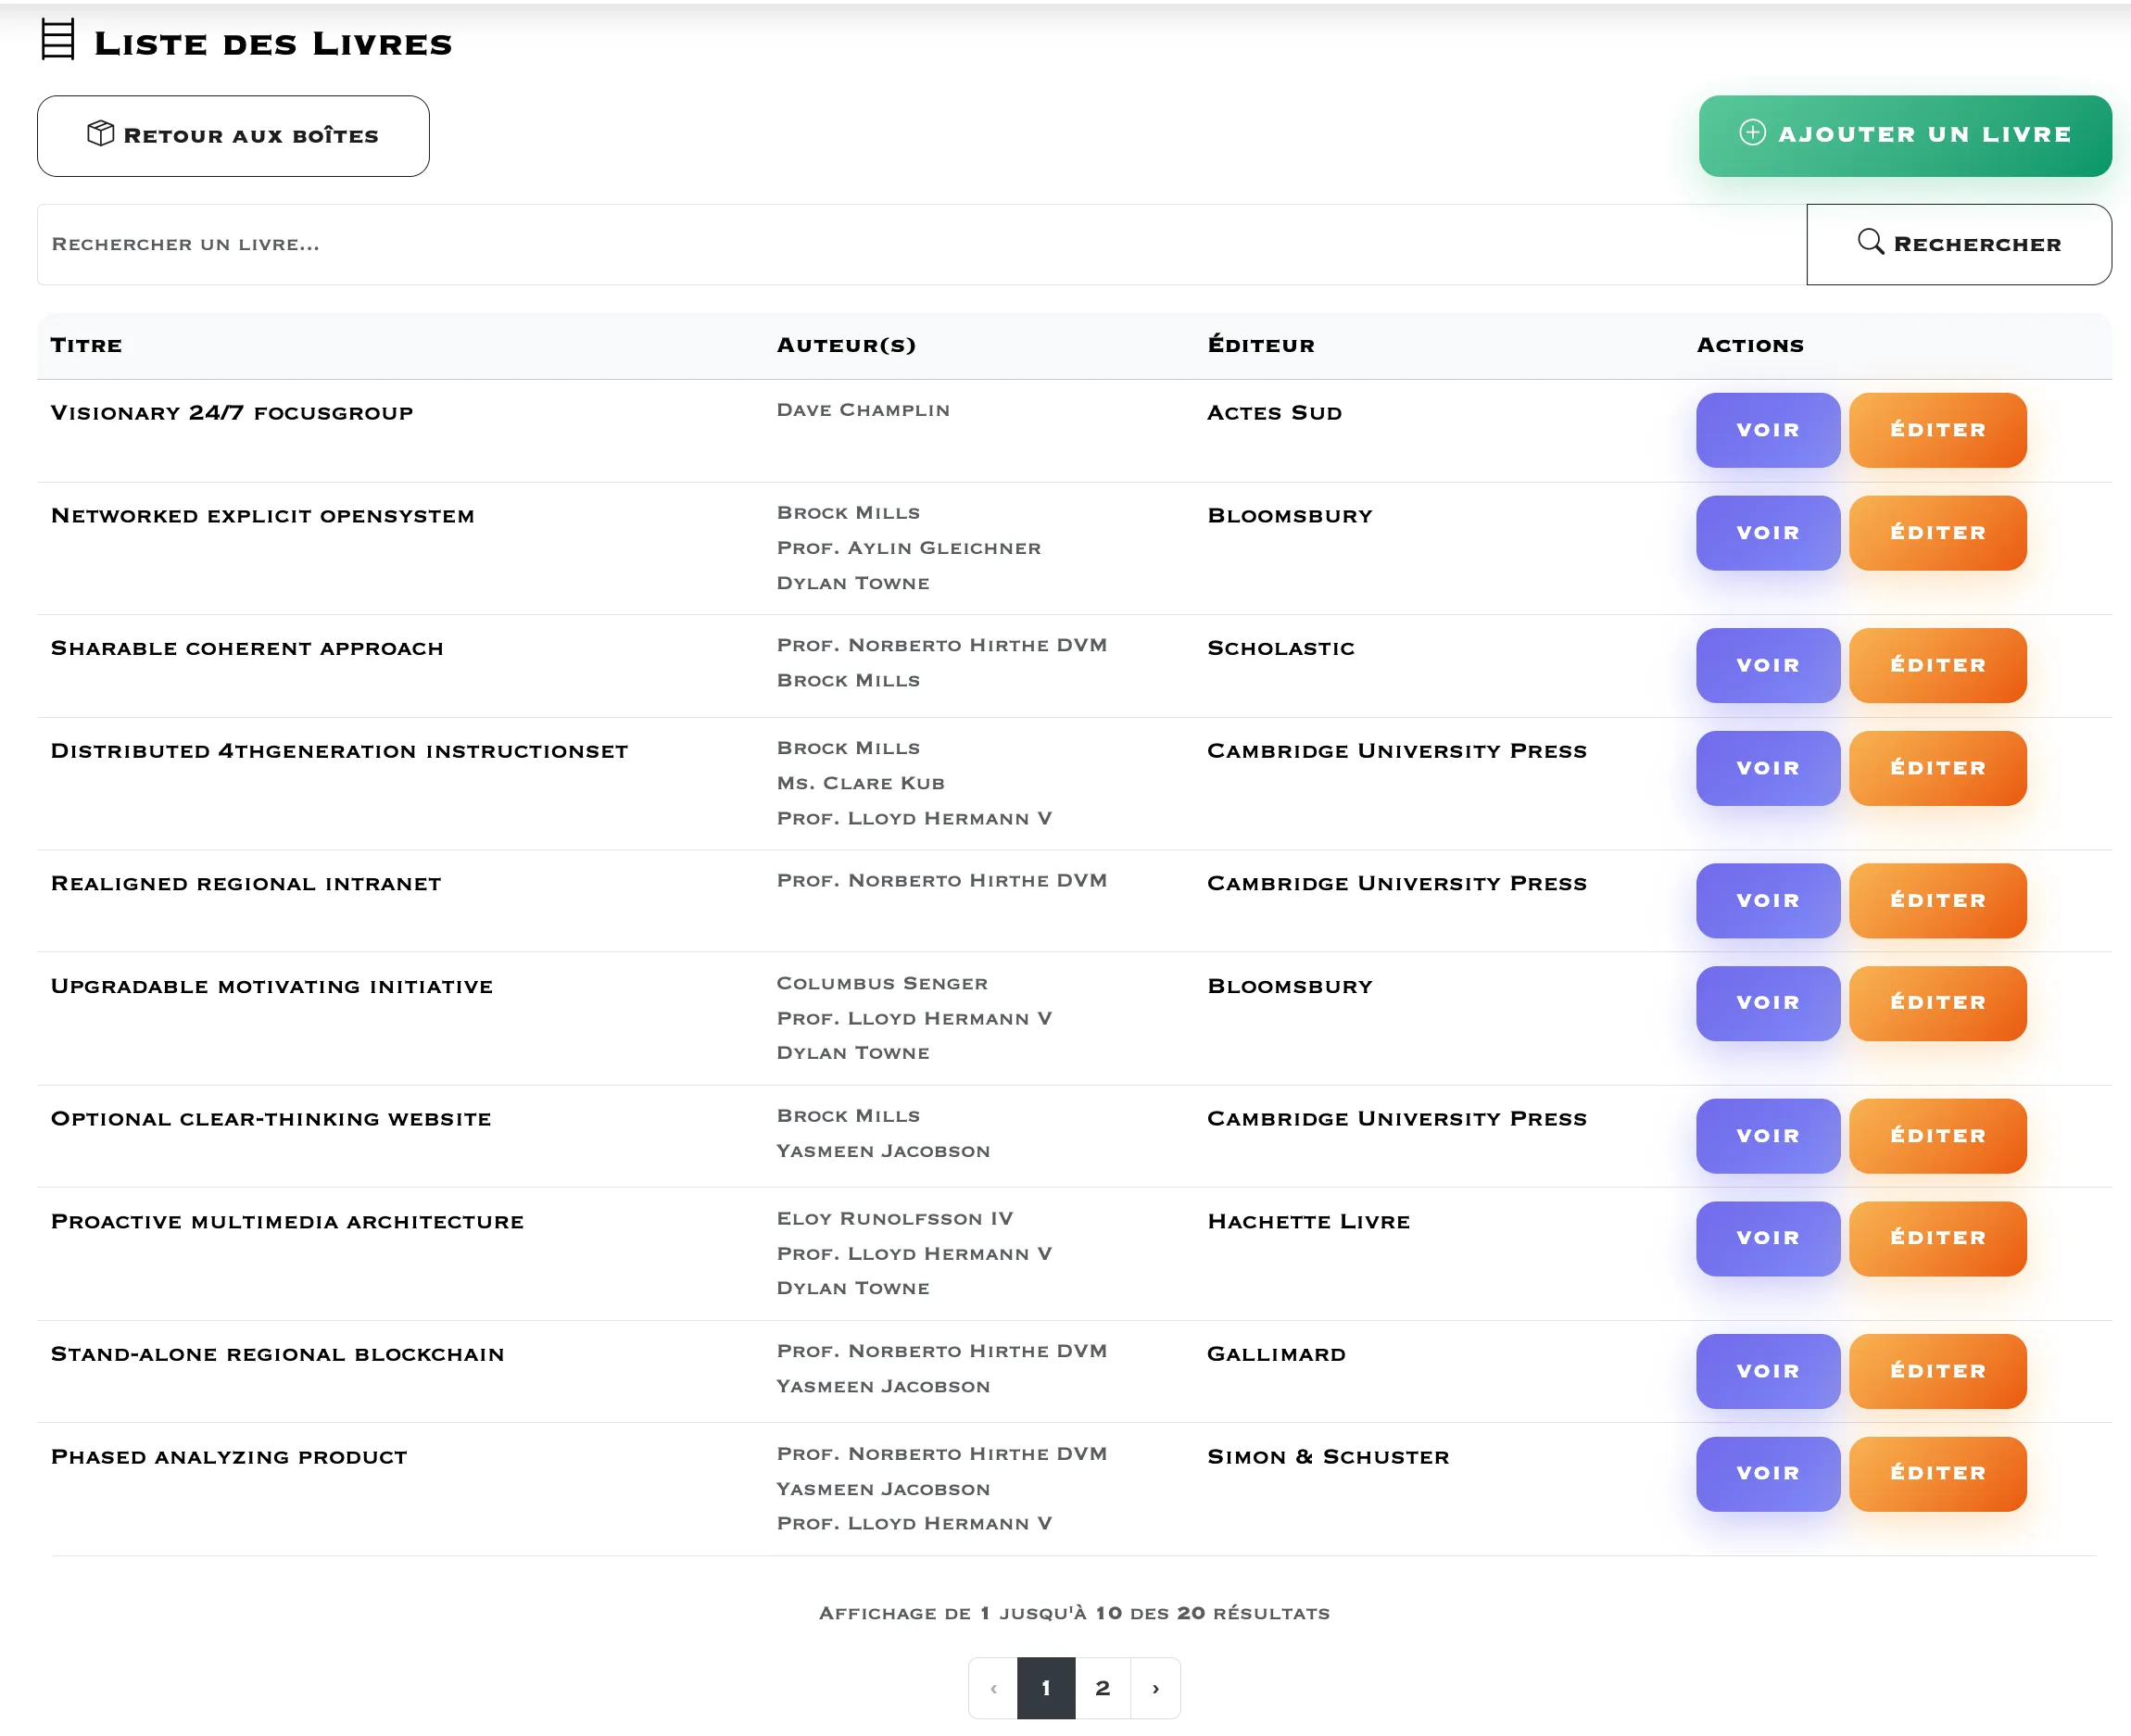The width and height of the screenshot is (2131, 1736).
Task: Edit Distributed 4thgeneration instructionset
Action: click(x=1938, y=768)
